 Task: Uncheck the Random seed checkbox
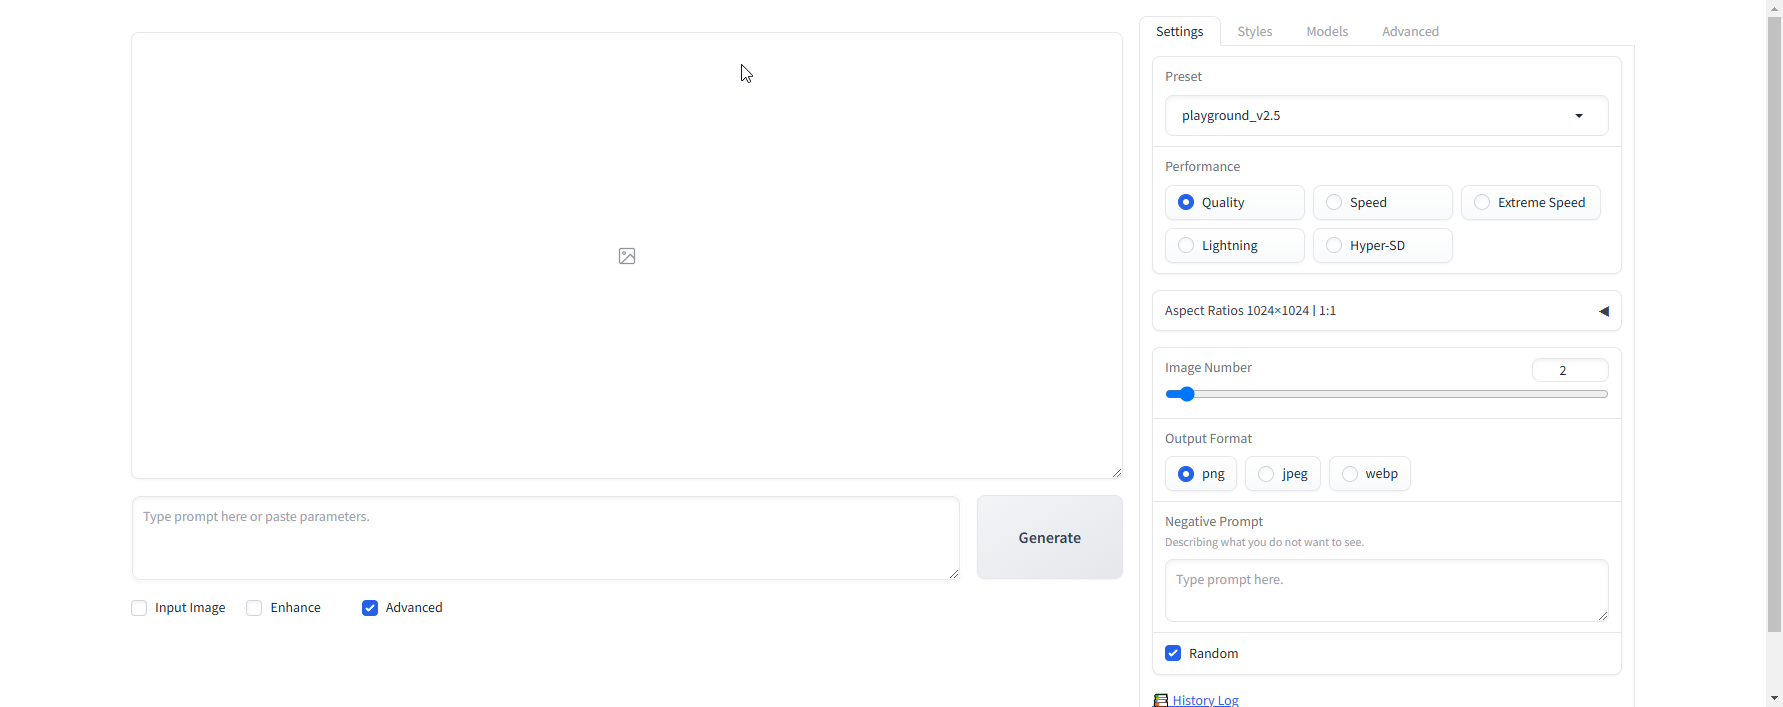point(1173,653)
